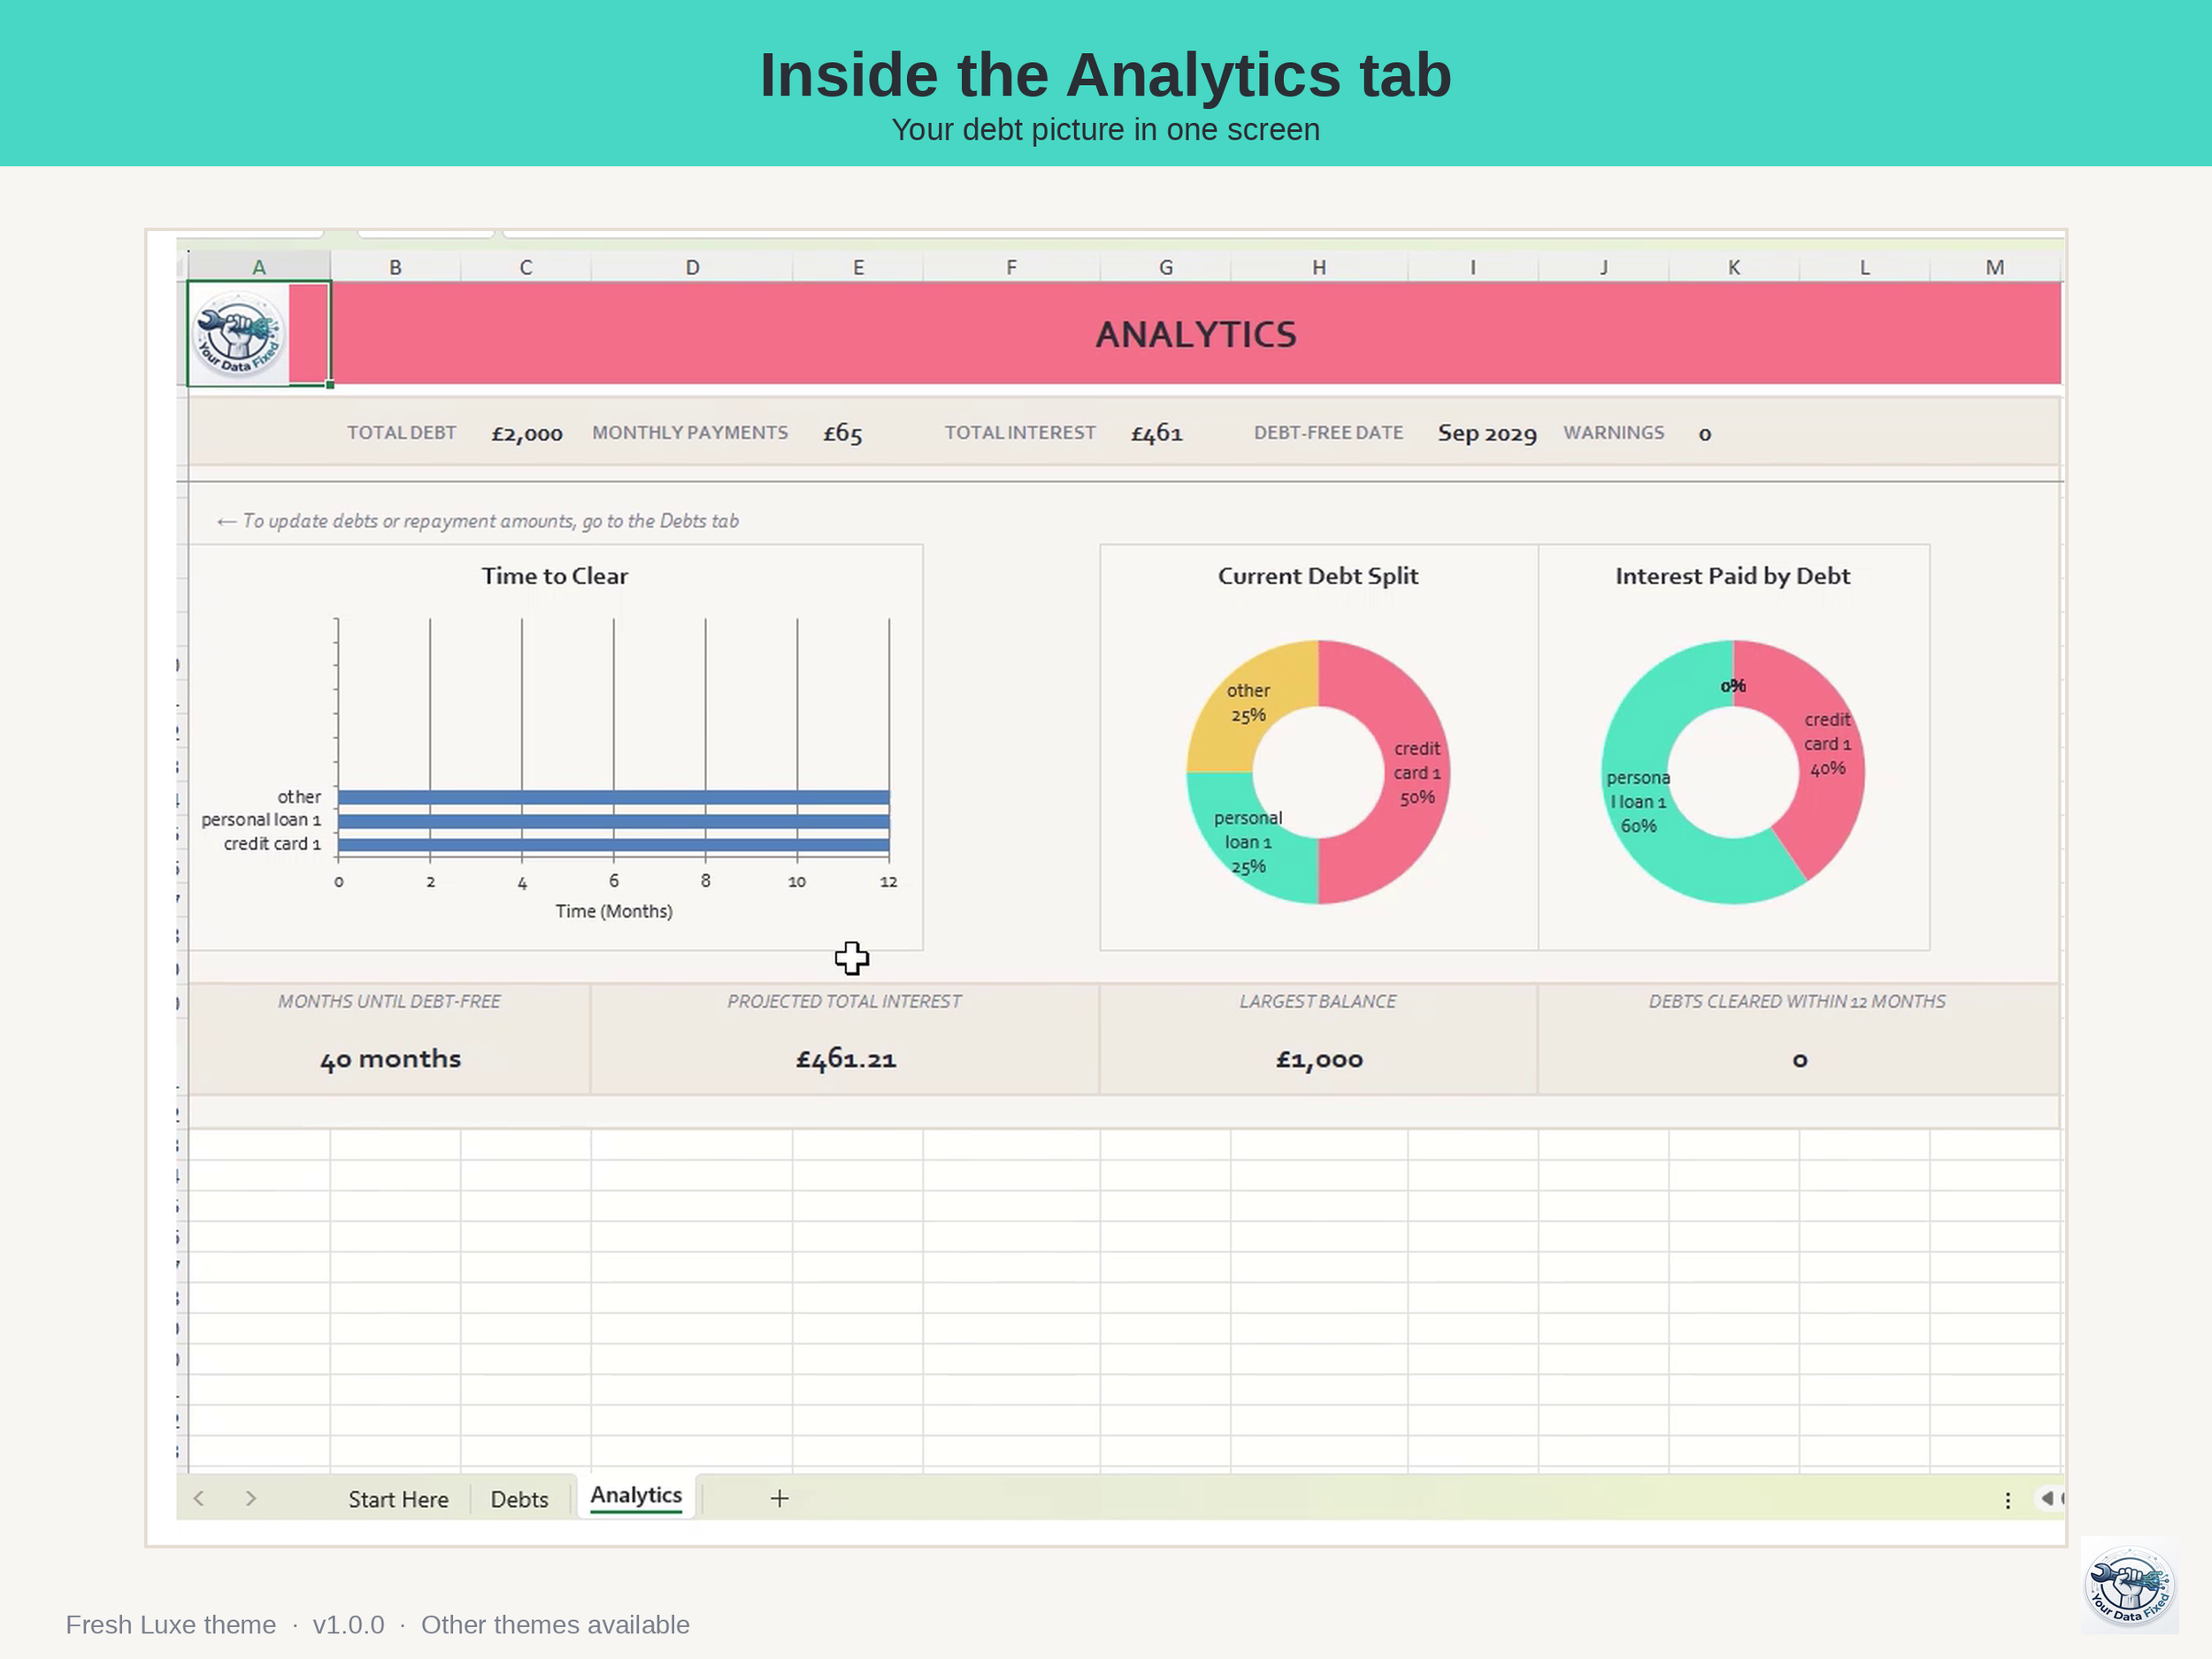This screenshot has height=1659, width=2212.
Task: Switch to the Start Here sheet tab
Action: tap(398, 1499)
